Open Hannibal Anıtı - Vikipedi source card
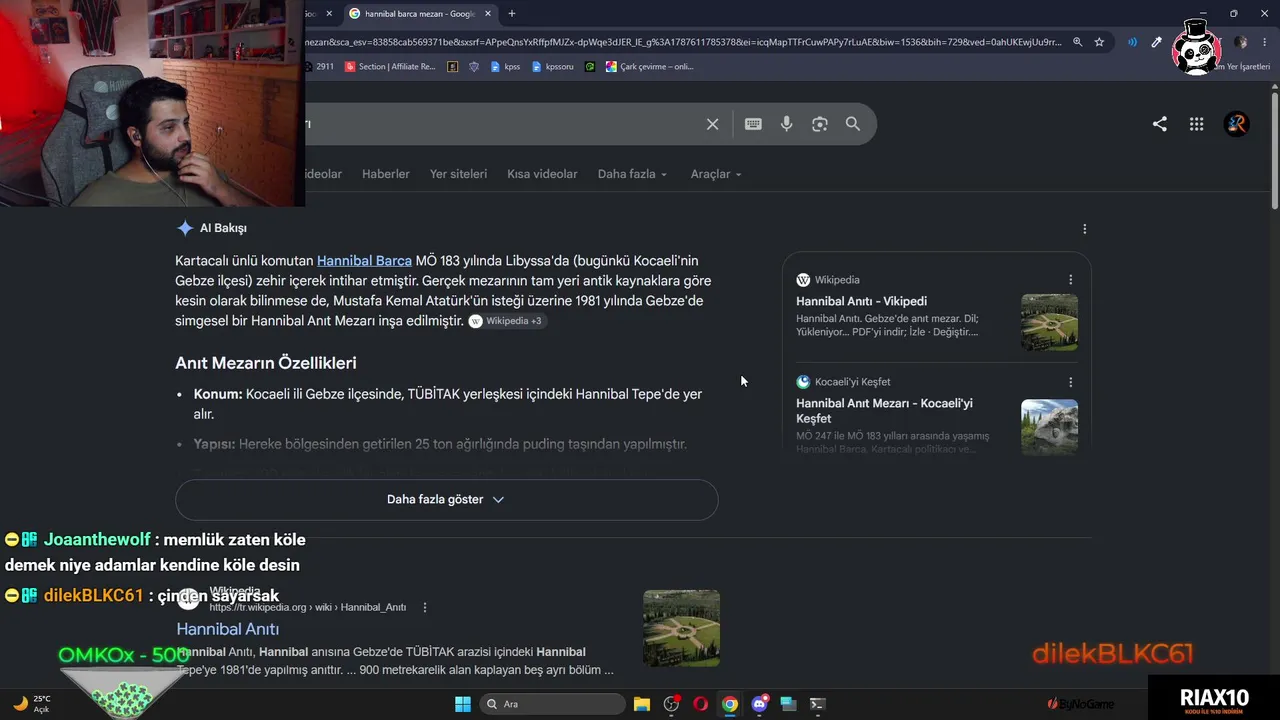The width and height of the screenshot is (1280, 720). (861, 301)
